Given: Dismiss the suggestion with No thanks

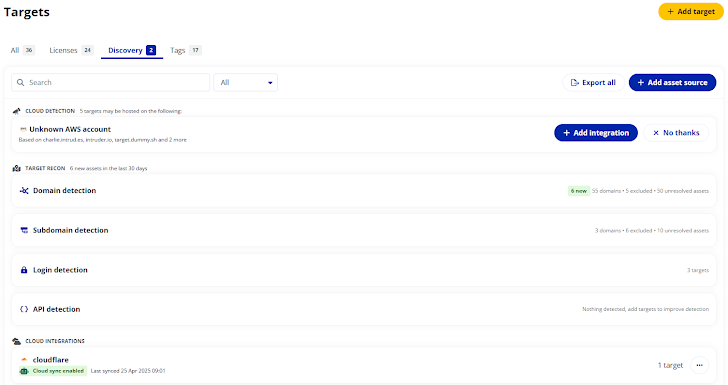Looking at the screenshot, I should tap(676, 133).
